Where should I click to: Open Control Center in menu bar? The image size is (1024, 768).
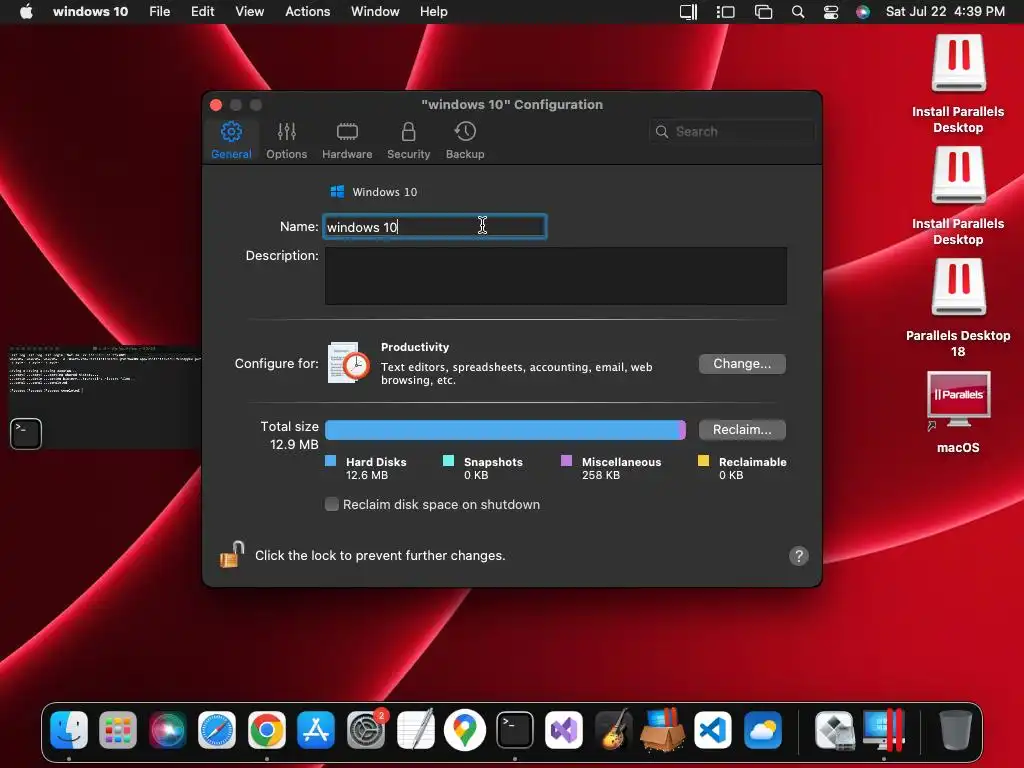pyautogui.click(x=831, y=12)
